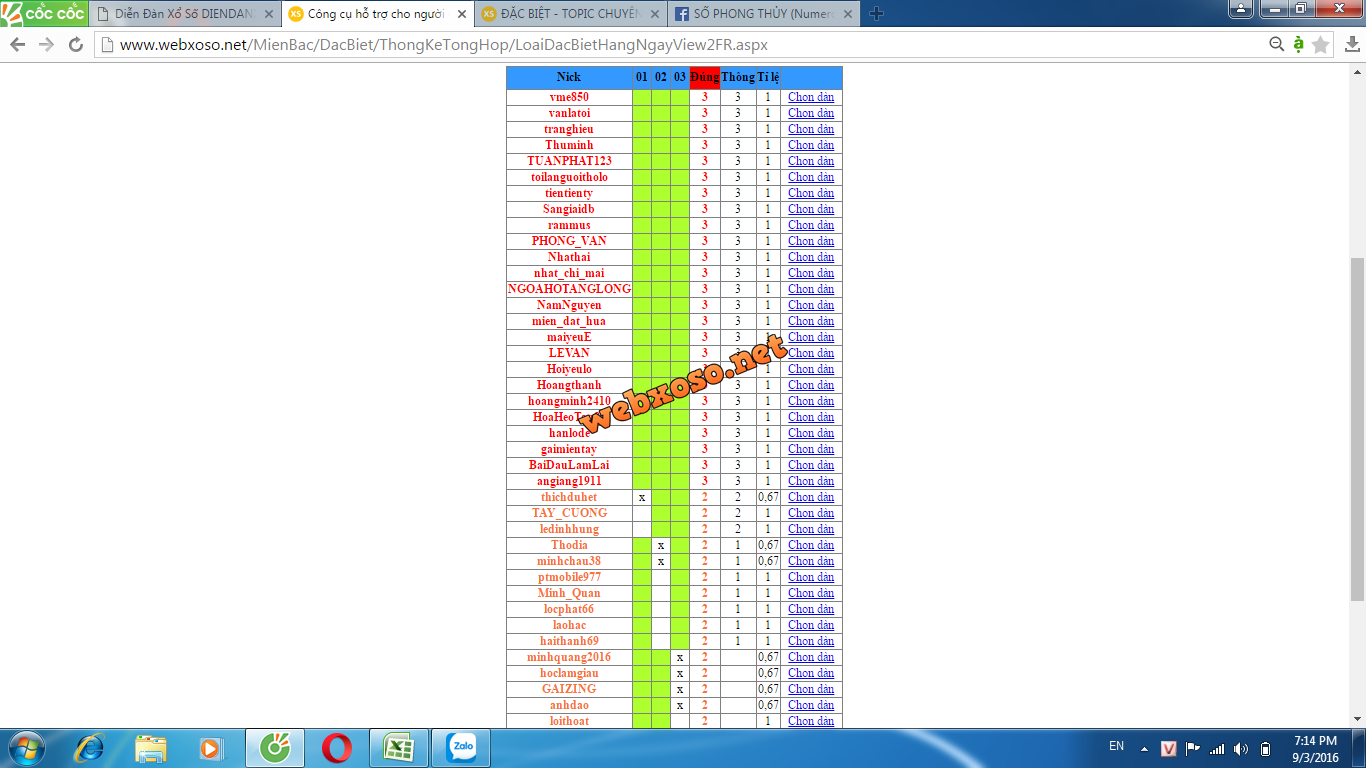
Task: Open the browser user profile button
Action: pyautogui.click(x=1239, y=9)
